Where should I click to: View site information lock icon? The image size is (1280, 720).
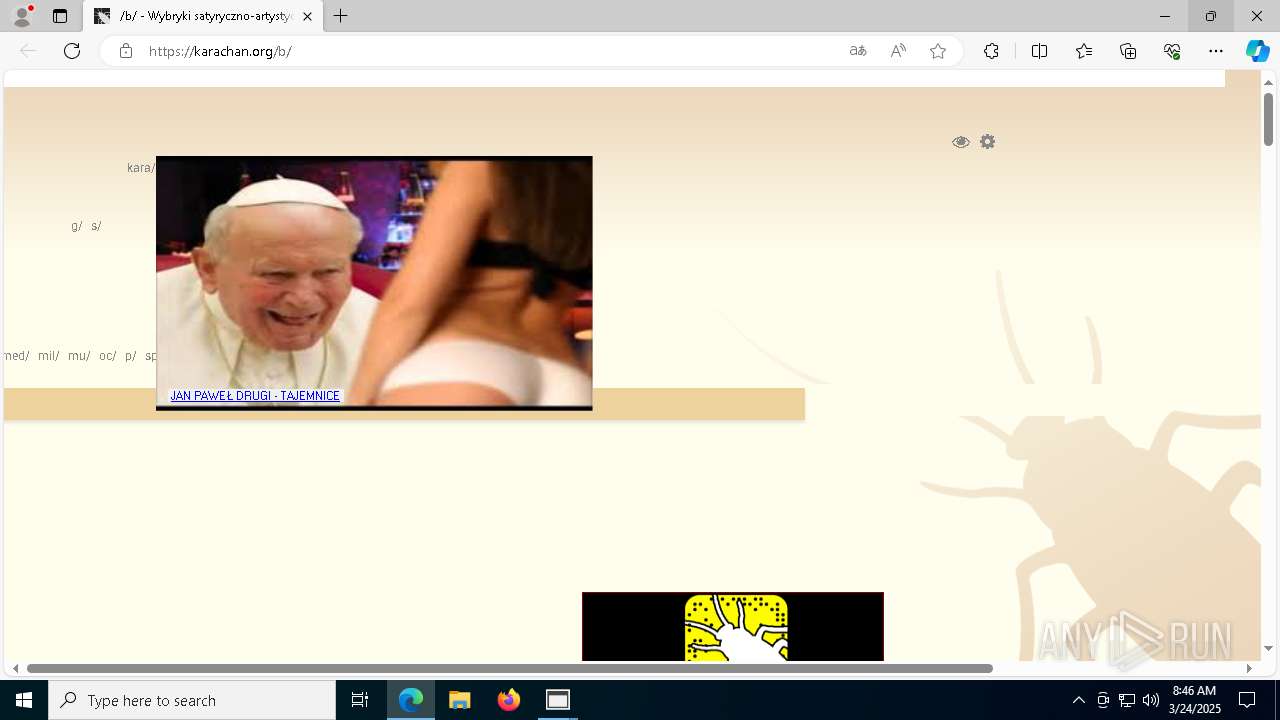click(126, 51)
